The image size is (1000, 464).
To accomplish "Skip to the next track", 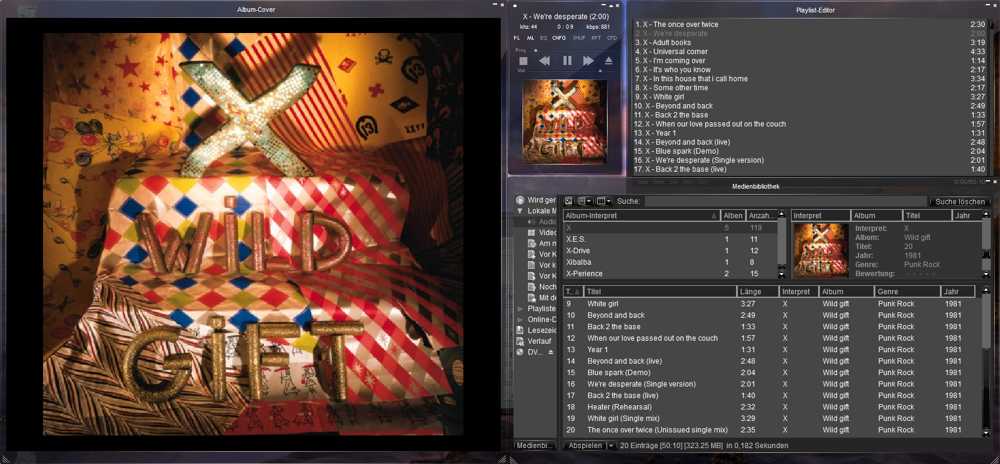I will click(587, 61).
